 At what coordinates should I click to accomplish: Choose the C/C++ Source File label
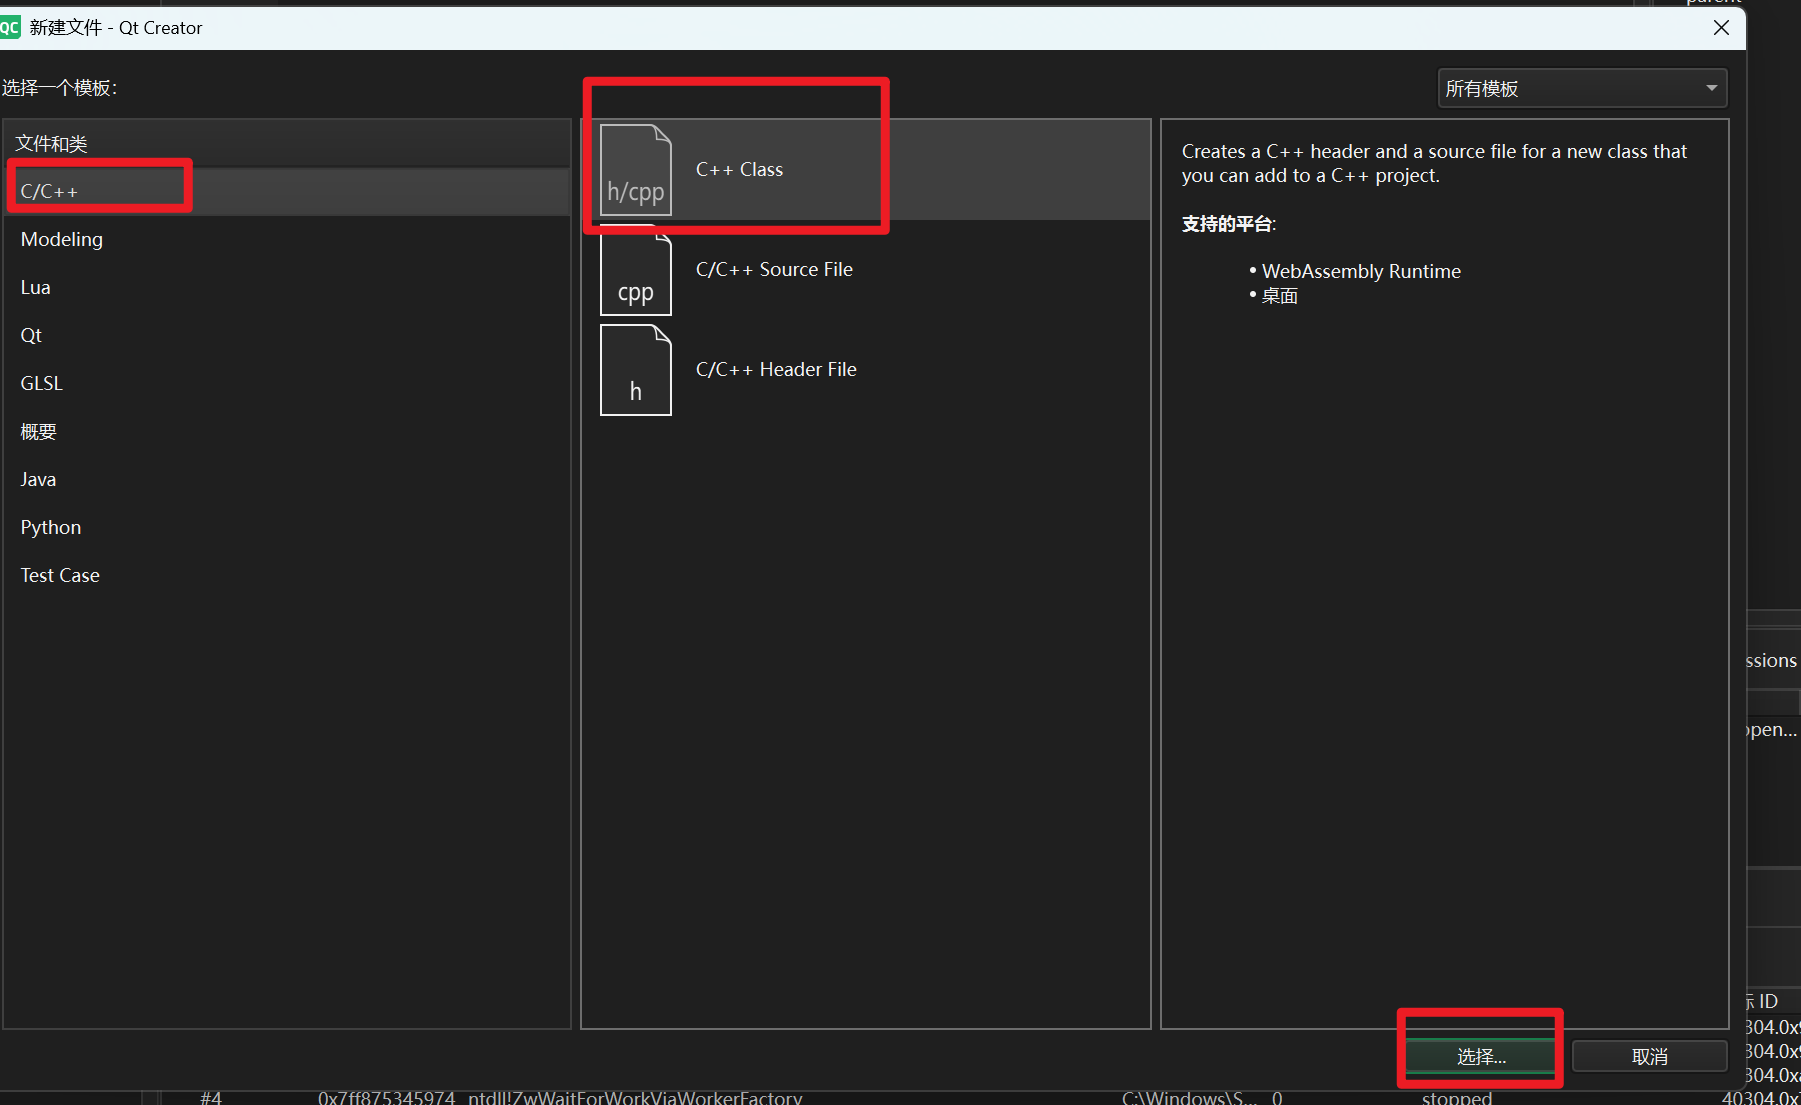[x=774, y=270]
